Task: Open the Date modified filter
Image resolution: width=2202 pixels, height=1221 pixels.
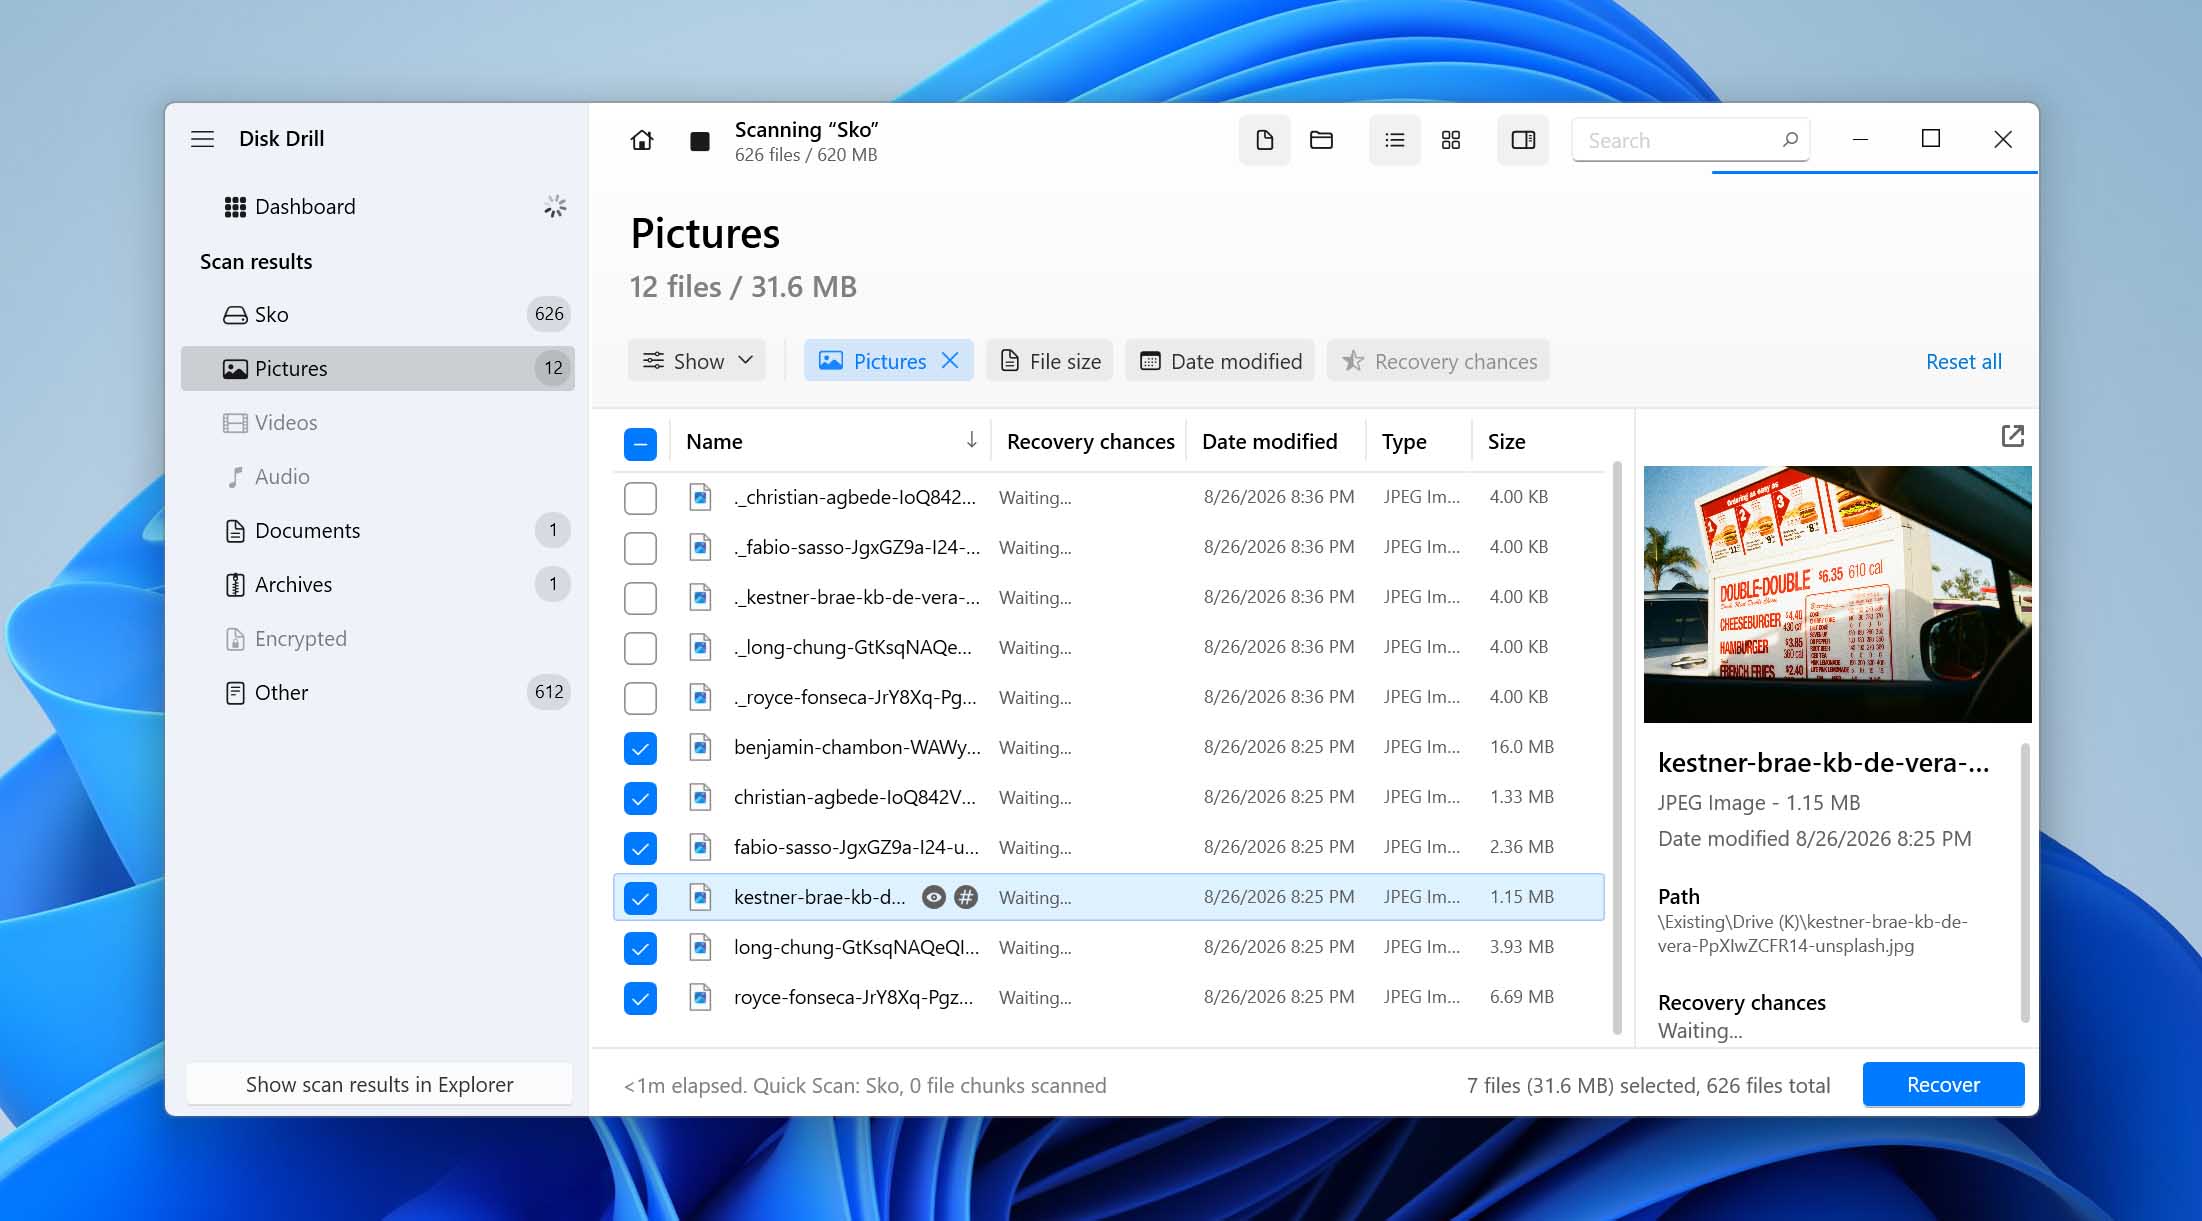Action: [x=1221, y=361]
